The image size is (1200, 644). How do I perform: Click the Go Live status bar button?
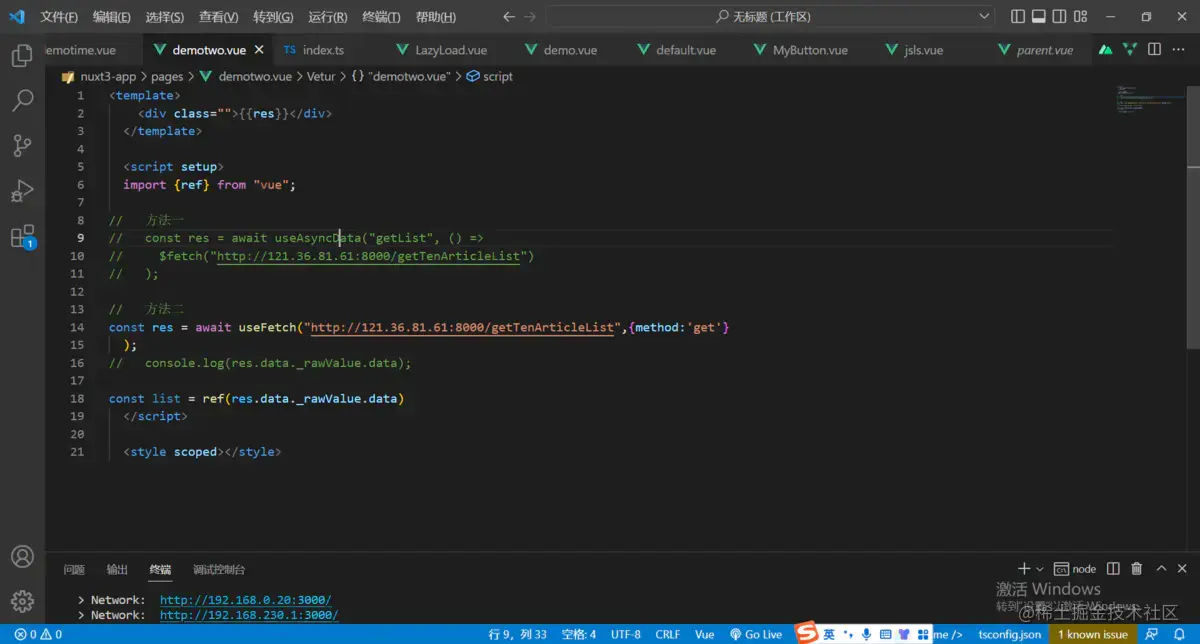point(756,635)
